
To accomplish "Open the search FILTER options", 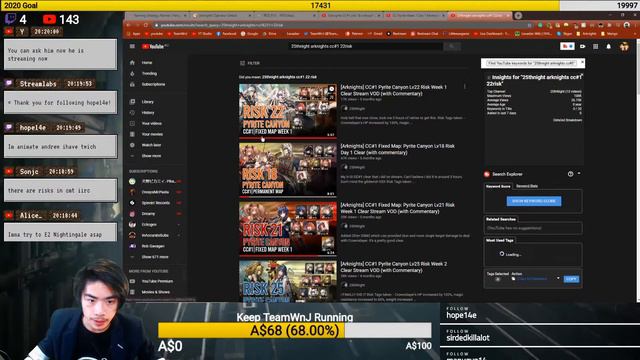I will point(250,63).
